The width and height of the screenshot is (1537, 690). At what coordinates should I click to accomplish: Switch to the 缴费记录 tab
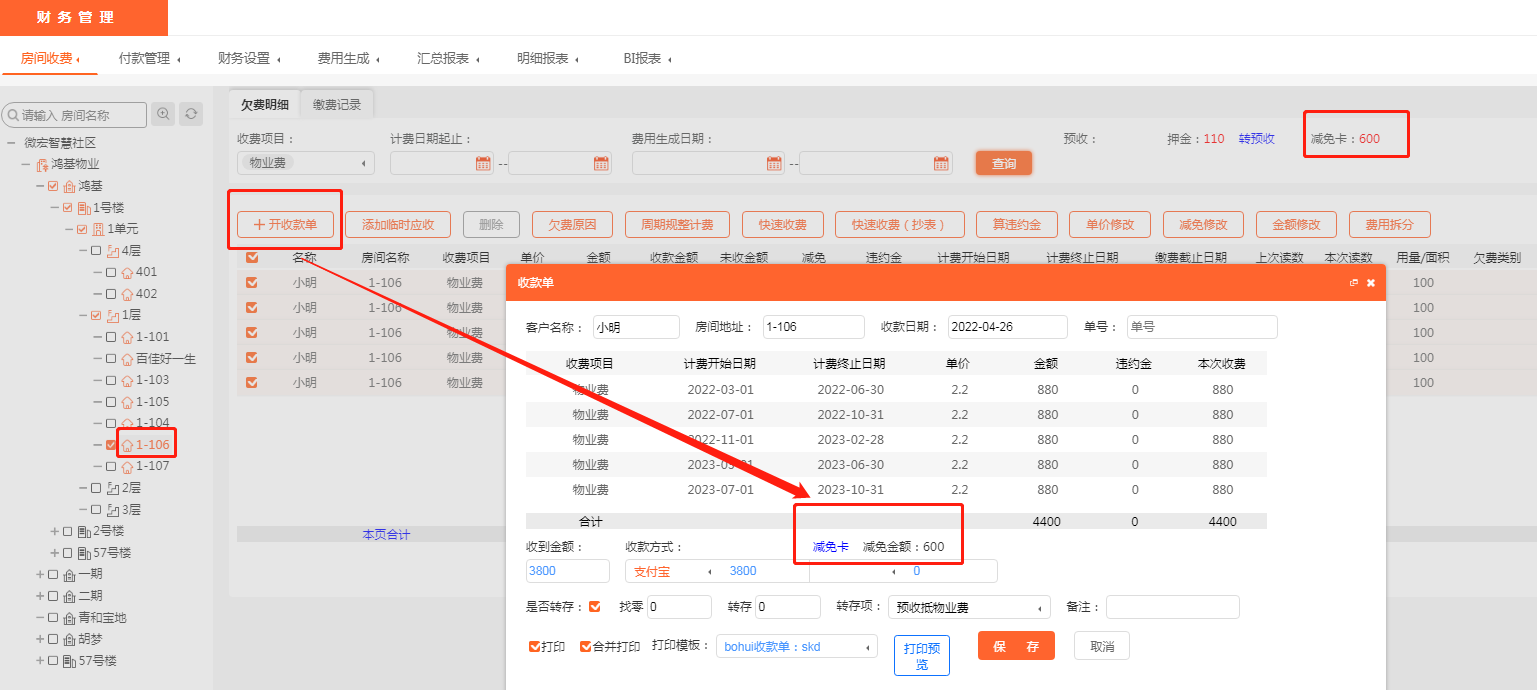[337, 104]
